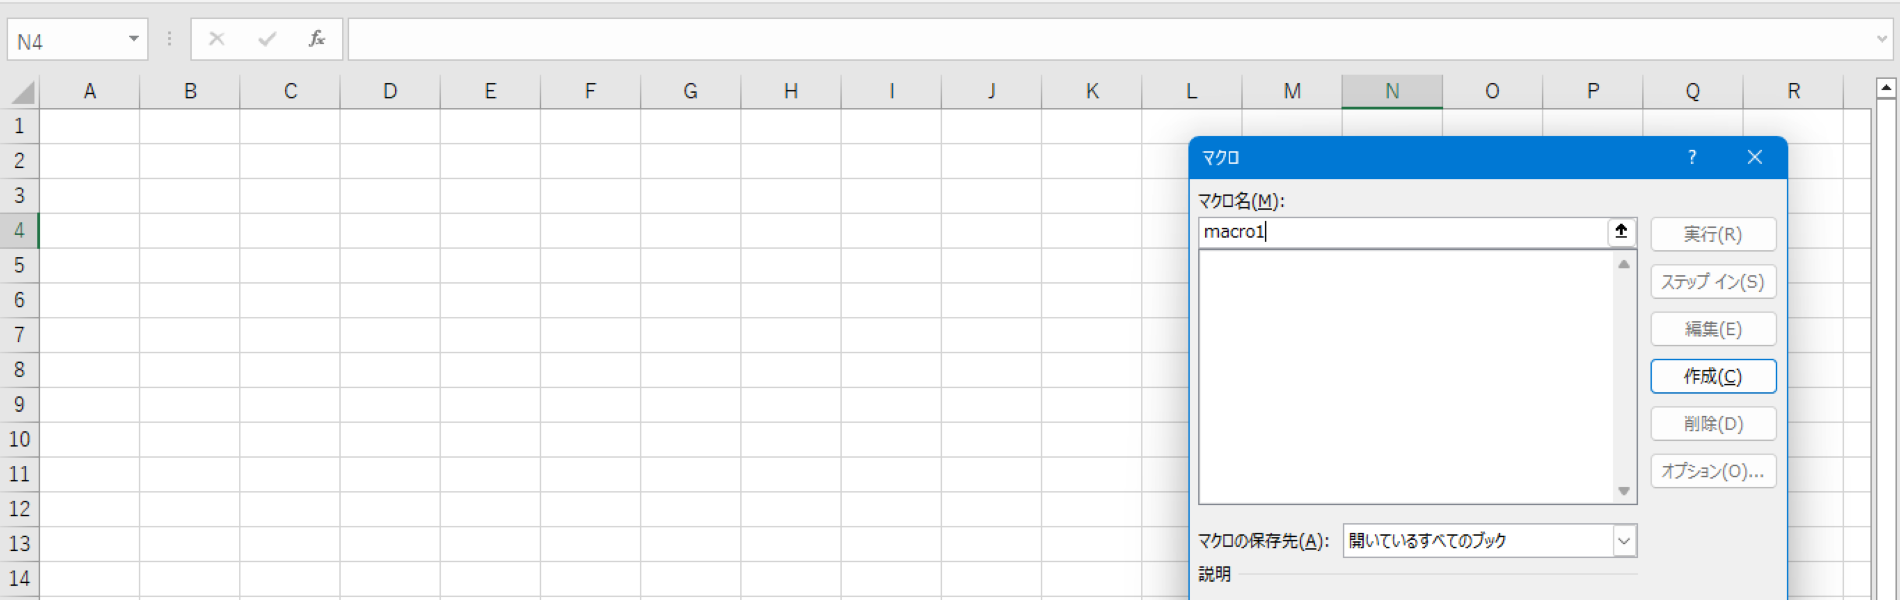Click the オプション(O)... button

1712,471
